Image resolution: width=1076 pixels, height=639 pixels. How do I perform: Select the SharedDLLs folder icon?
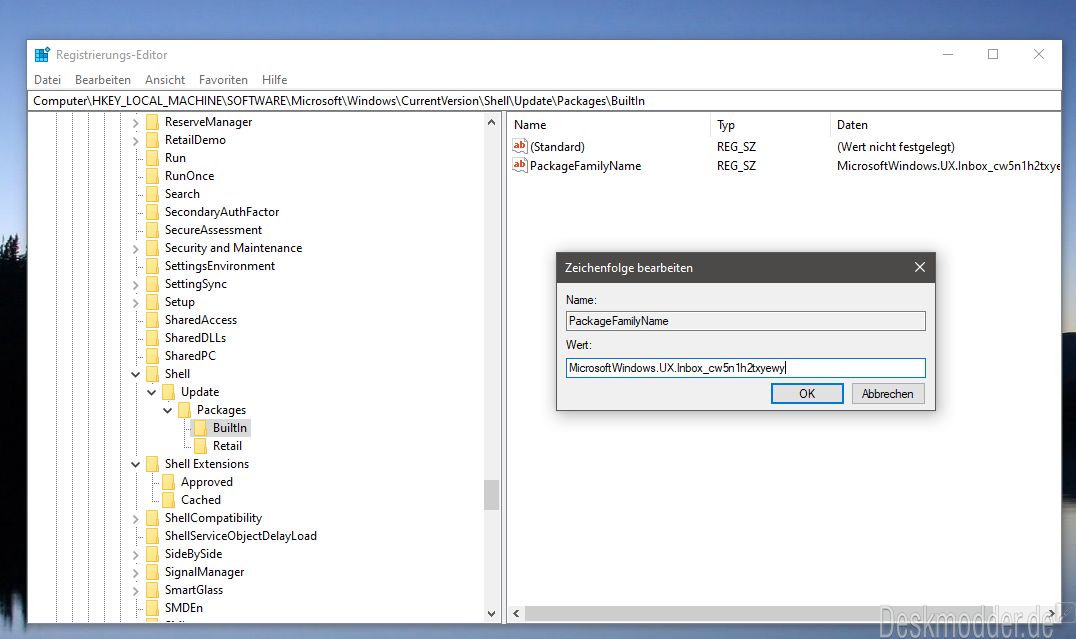152,338
